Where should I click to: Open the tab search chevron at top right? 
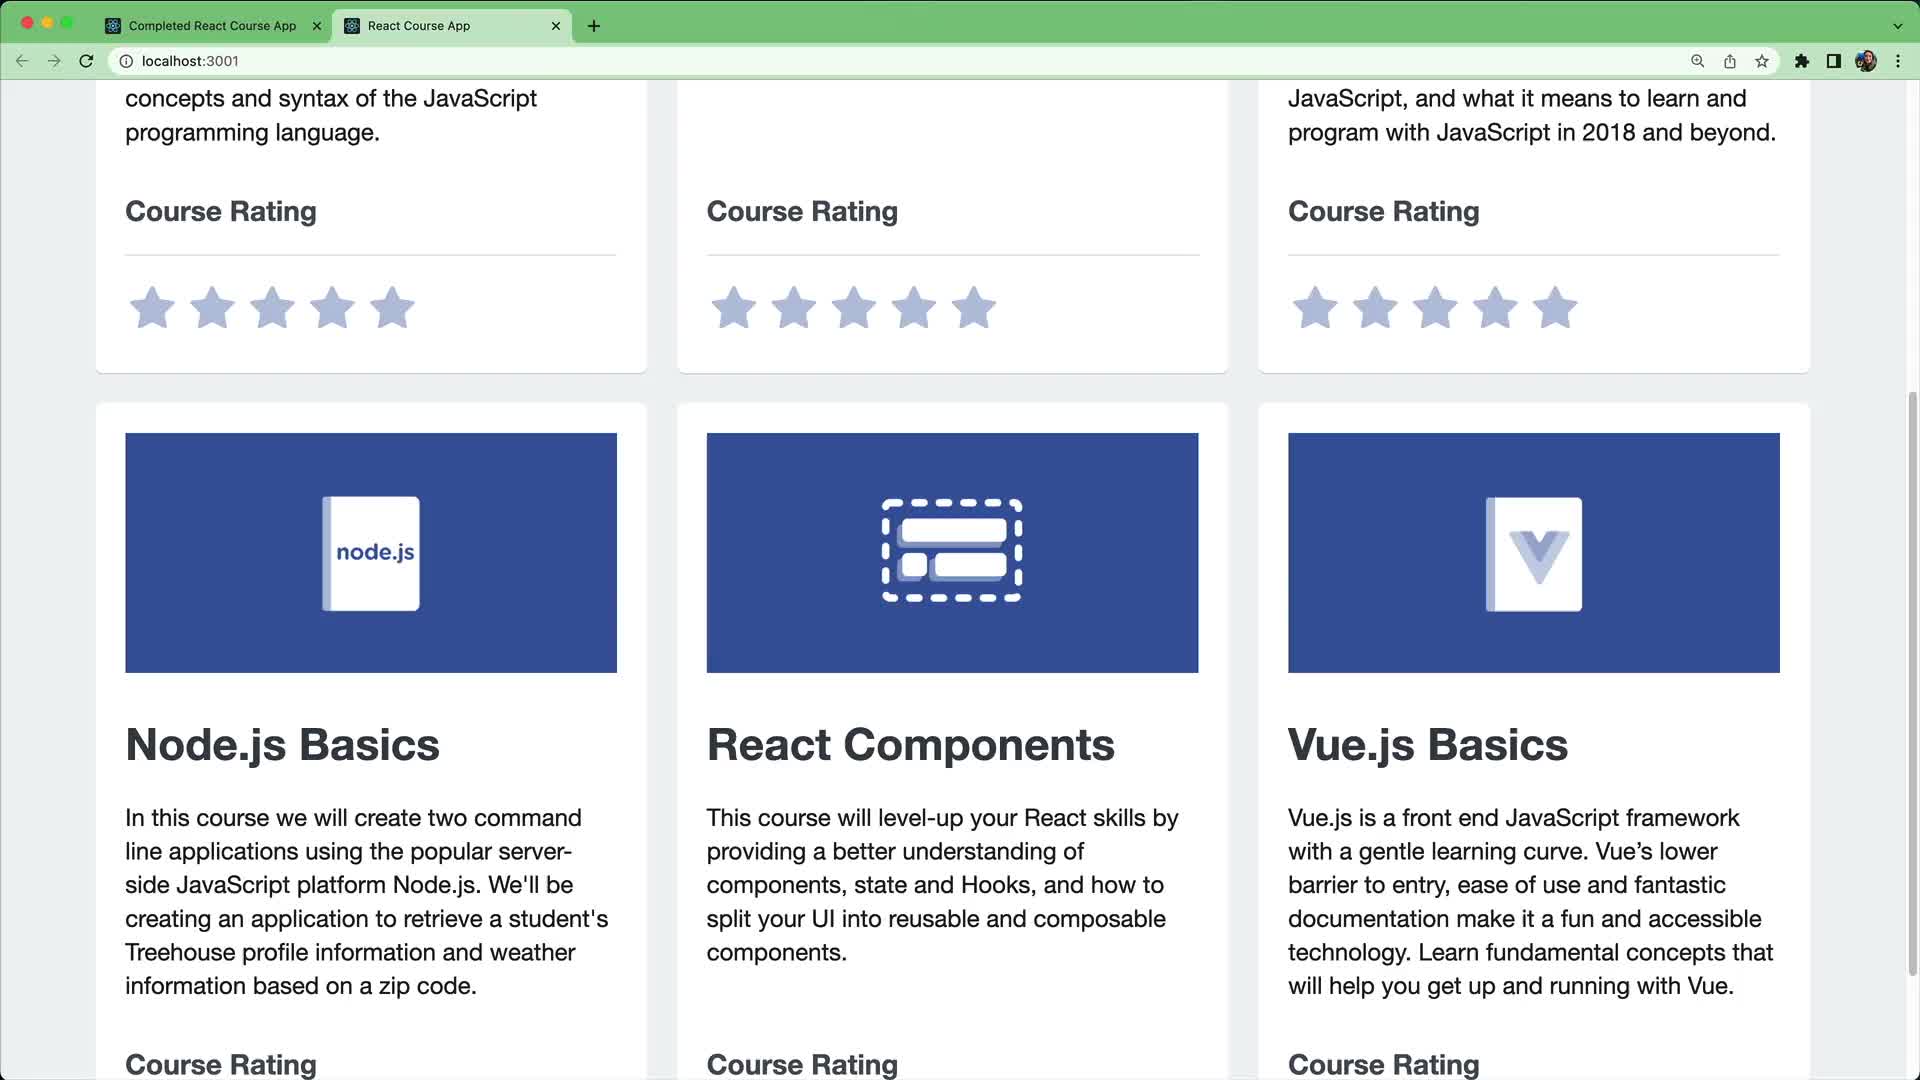[1896, 25]
